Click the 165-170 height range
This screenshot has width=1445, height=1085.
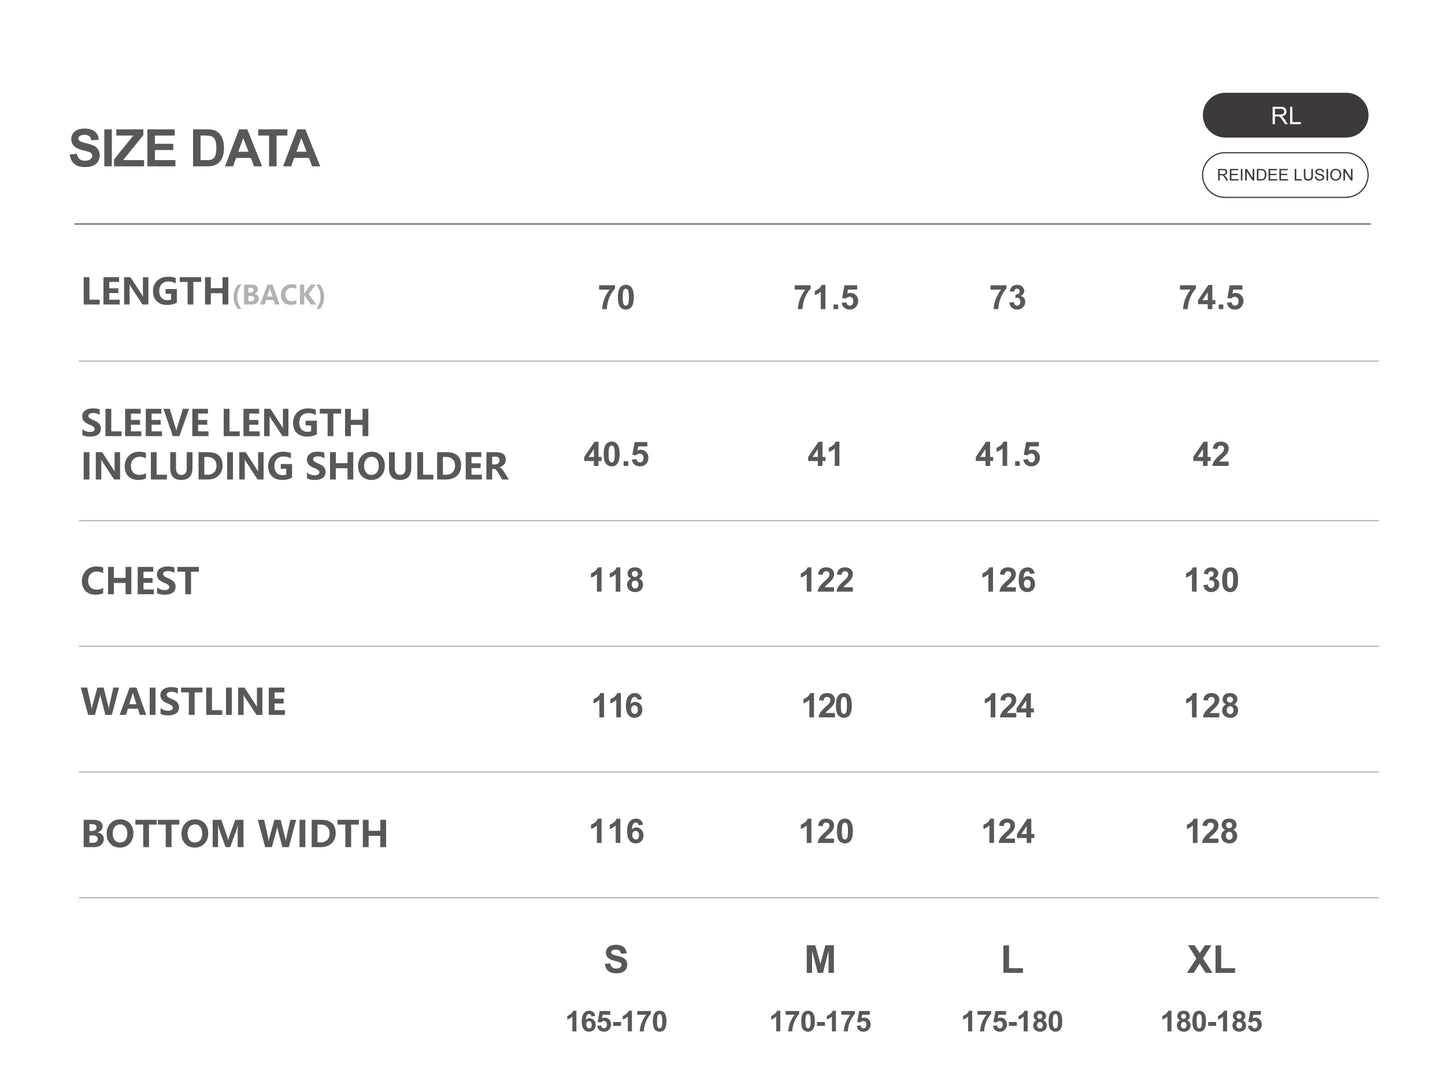point(616,1022)
